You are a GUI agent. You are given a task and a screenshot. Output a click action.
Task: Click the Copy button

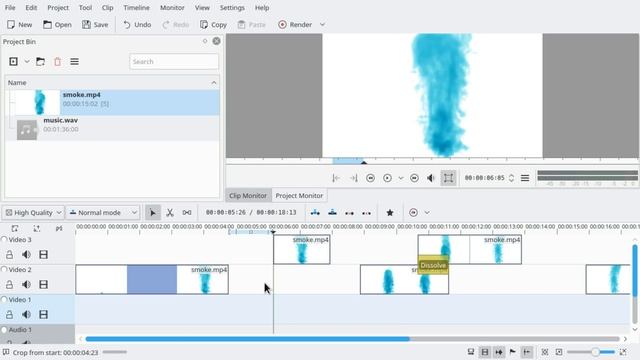coord(213,24)
